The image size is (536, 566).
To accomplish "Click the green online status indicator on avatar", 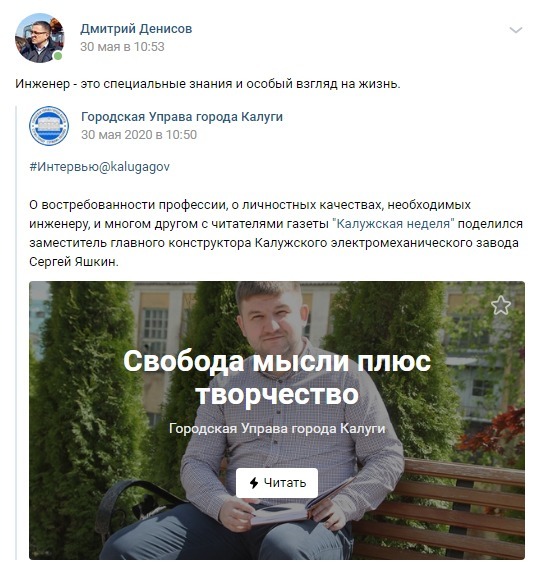I will (x=57, y=56).
